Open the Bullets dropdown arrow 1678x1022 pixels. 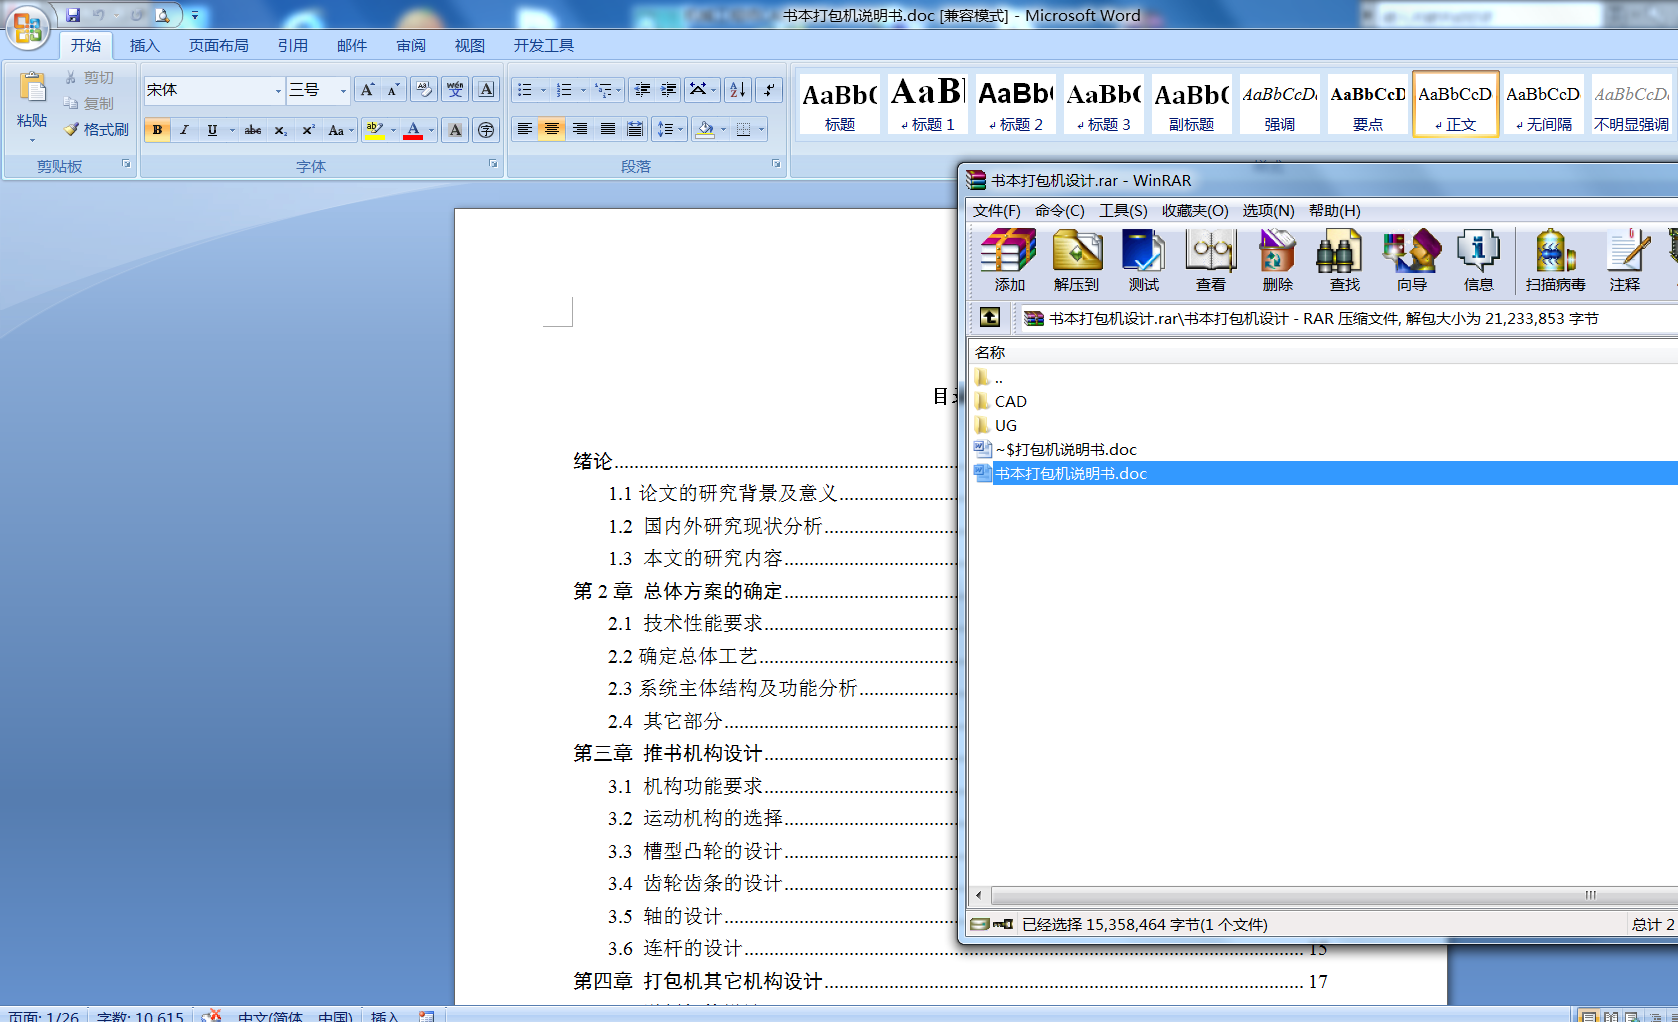pyautogui.click(x=543, y=90)
